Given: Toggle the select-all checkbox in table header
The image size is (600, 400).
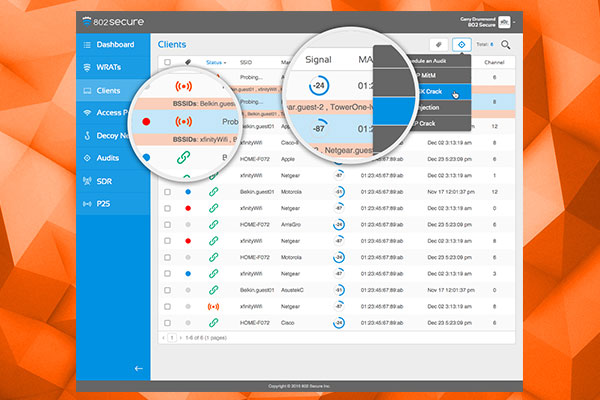Looking at the screenshot, I should (x=167, y=62).
